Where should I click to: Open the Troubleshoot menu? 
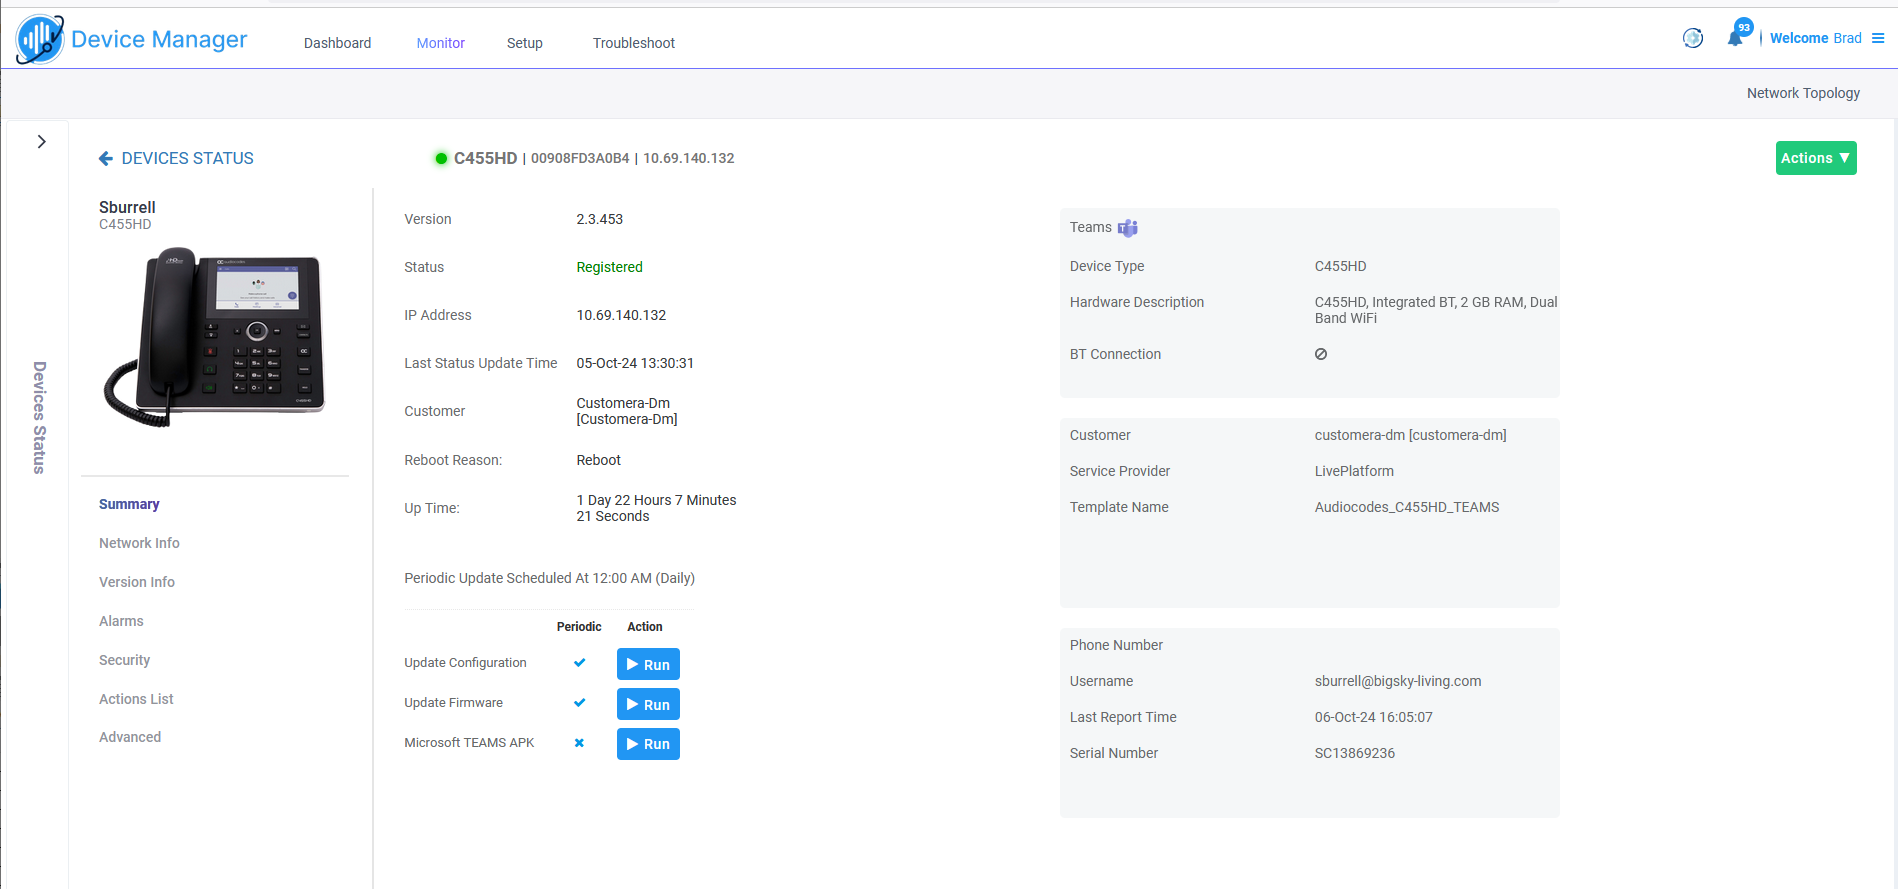tap(634, 43)
